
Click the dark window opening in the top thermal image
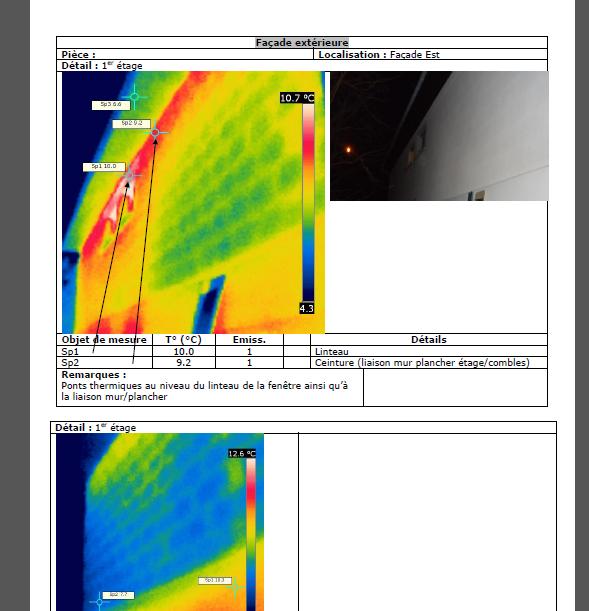click(210, 302)
